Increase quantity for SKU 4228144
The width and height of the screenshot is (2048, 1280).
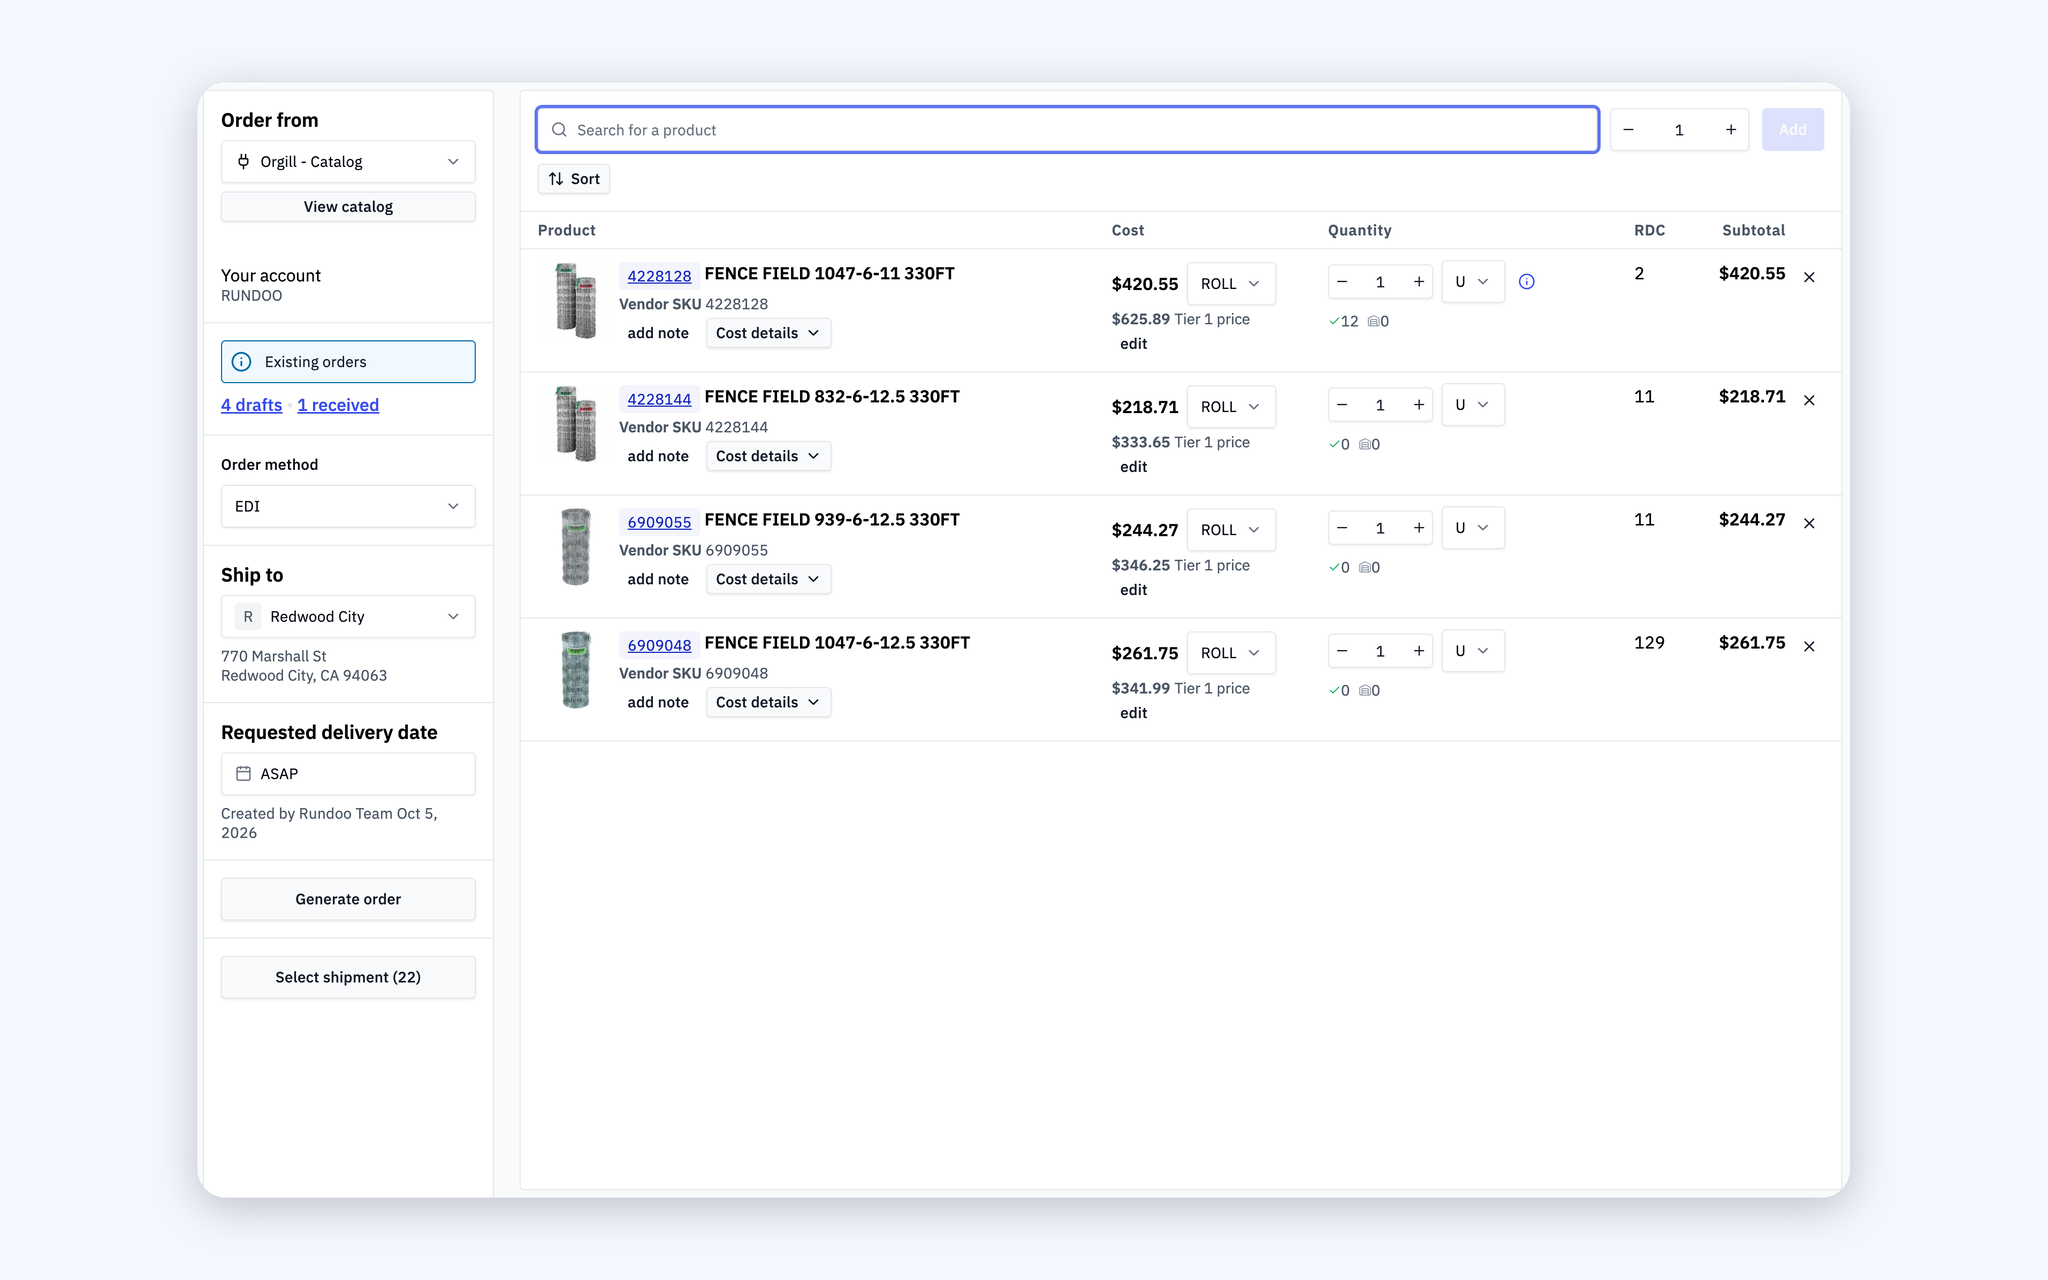point(1418,405)
